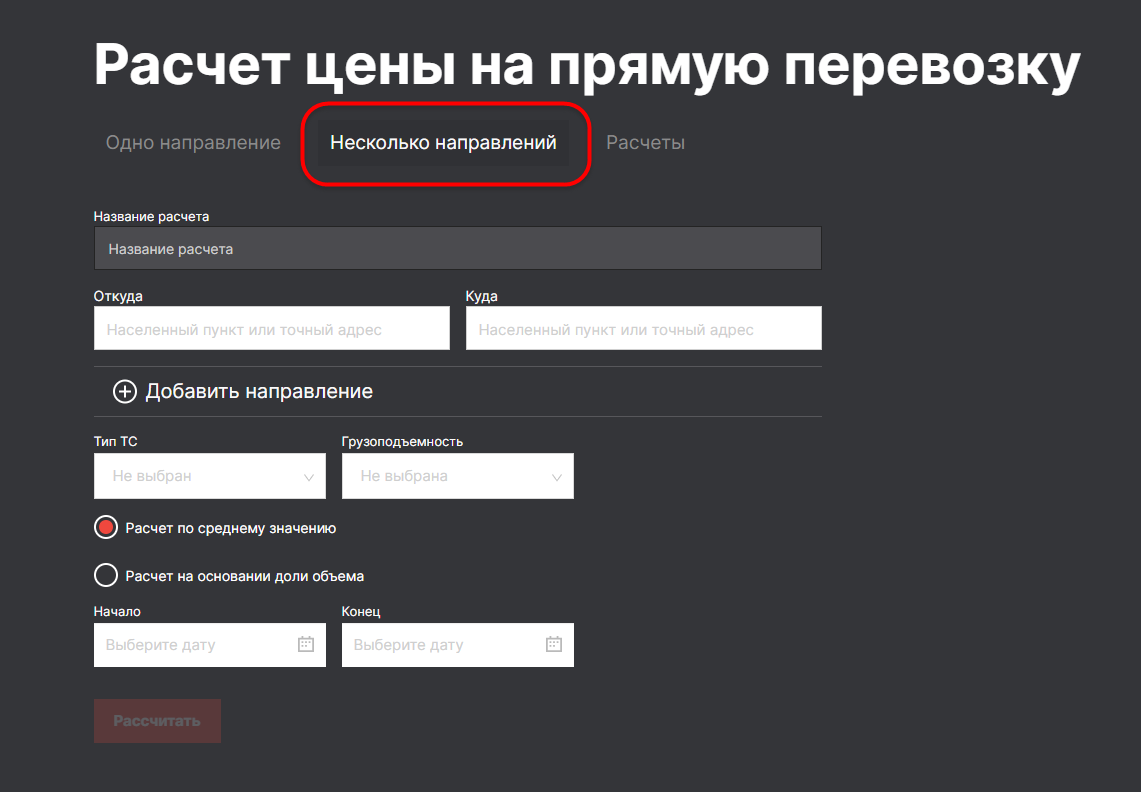Select the Несколько направлений tab

click(443, 143)
